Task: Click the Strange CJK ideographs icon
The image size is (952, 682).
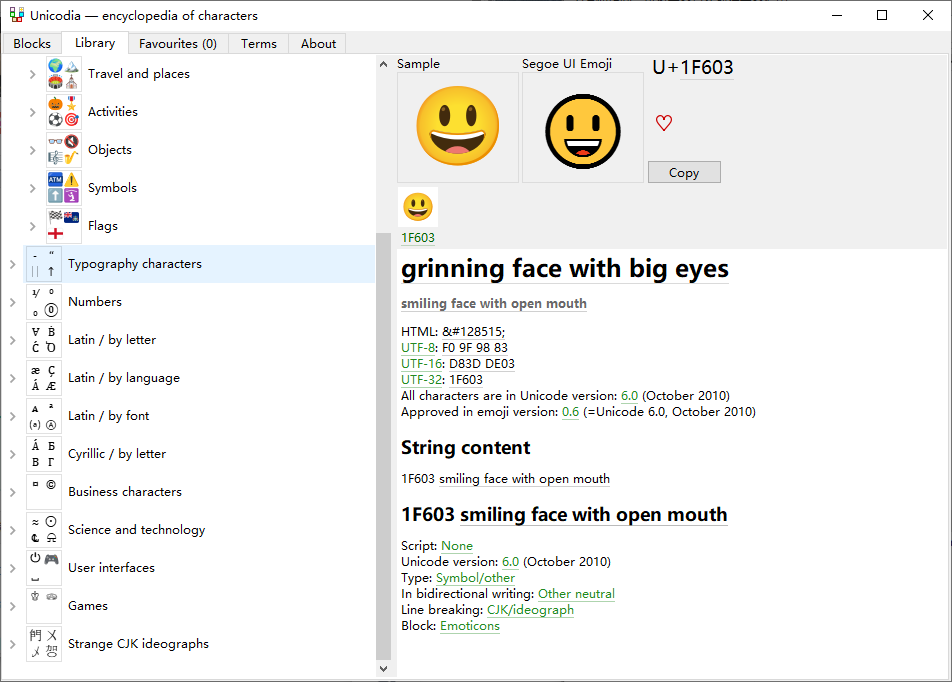Action: (44, 644)
